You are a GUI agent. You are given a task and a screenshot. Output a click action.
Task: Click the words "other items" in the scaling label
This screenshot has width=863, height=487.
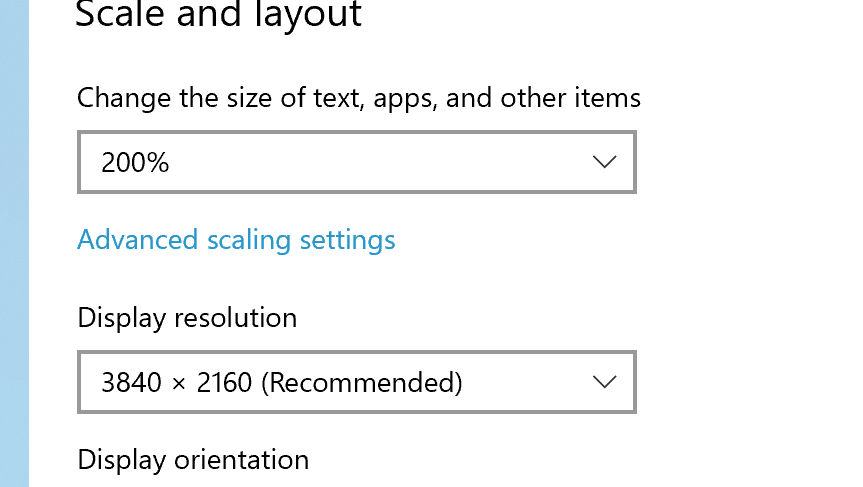[570, 98]
